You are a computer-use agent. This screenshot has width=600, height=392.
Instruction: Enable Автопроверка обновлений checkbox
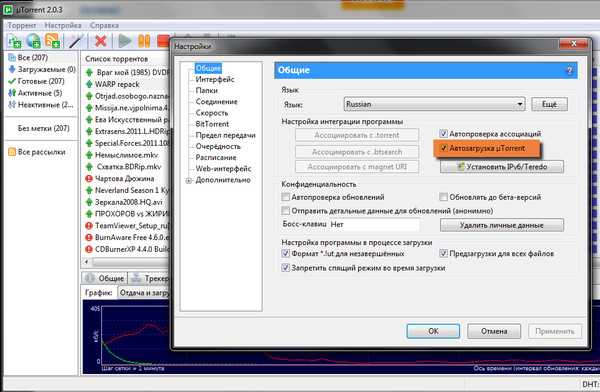pos(285,197)
